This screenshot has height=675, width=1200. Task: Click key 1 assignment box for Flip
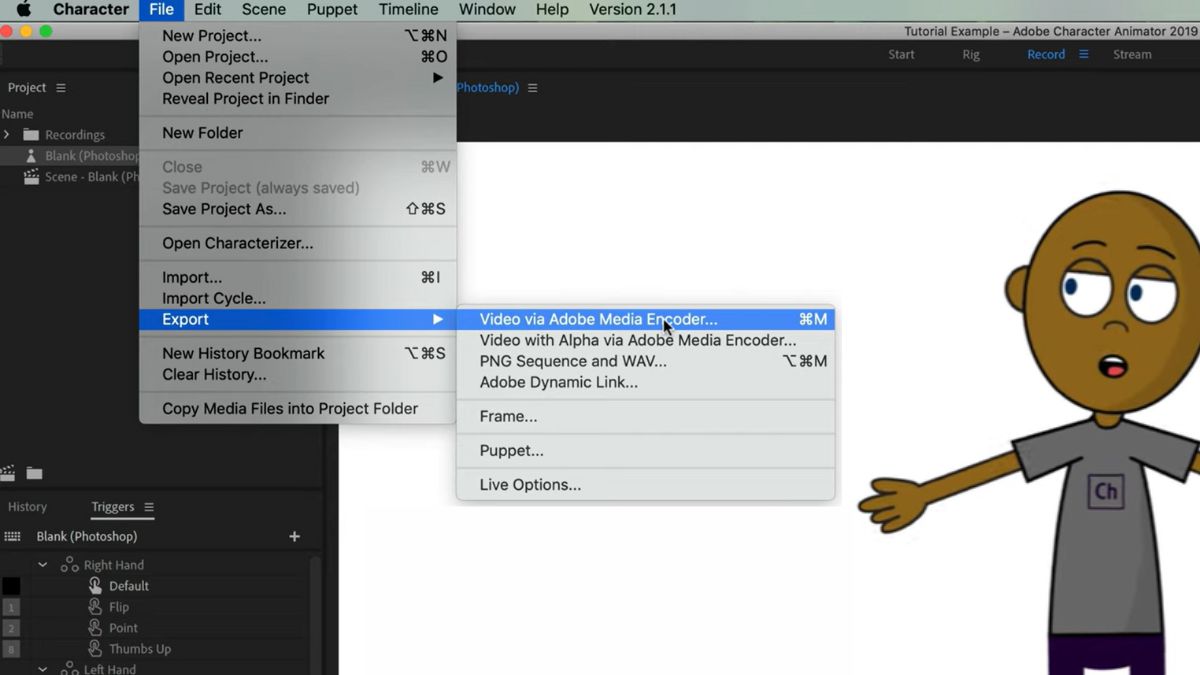11,607
